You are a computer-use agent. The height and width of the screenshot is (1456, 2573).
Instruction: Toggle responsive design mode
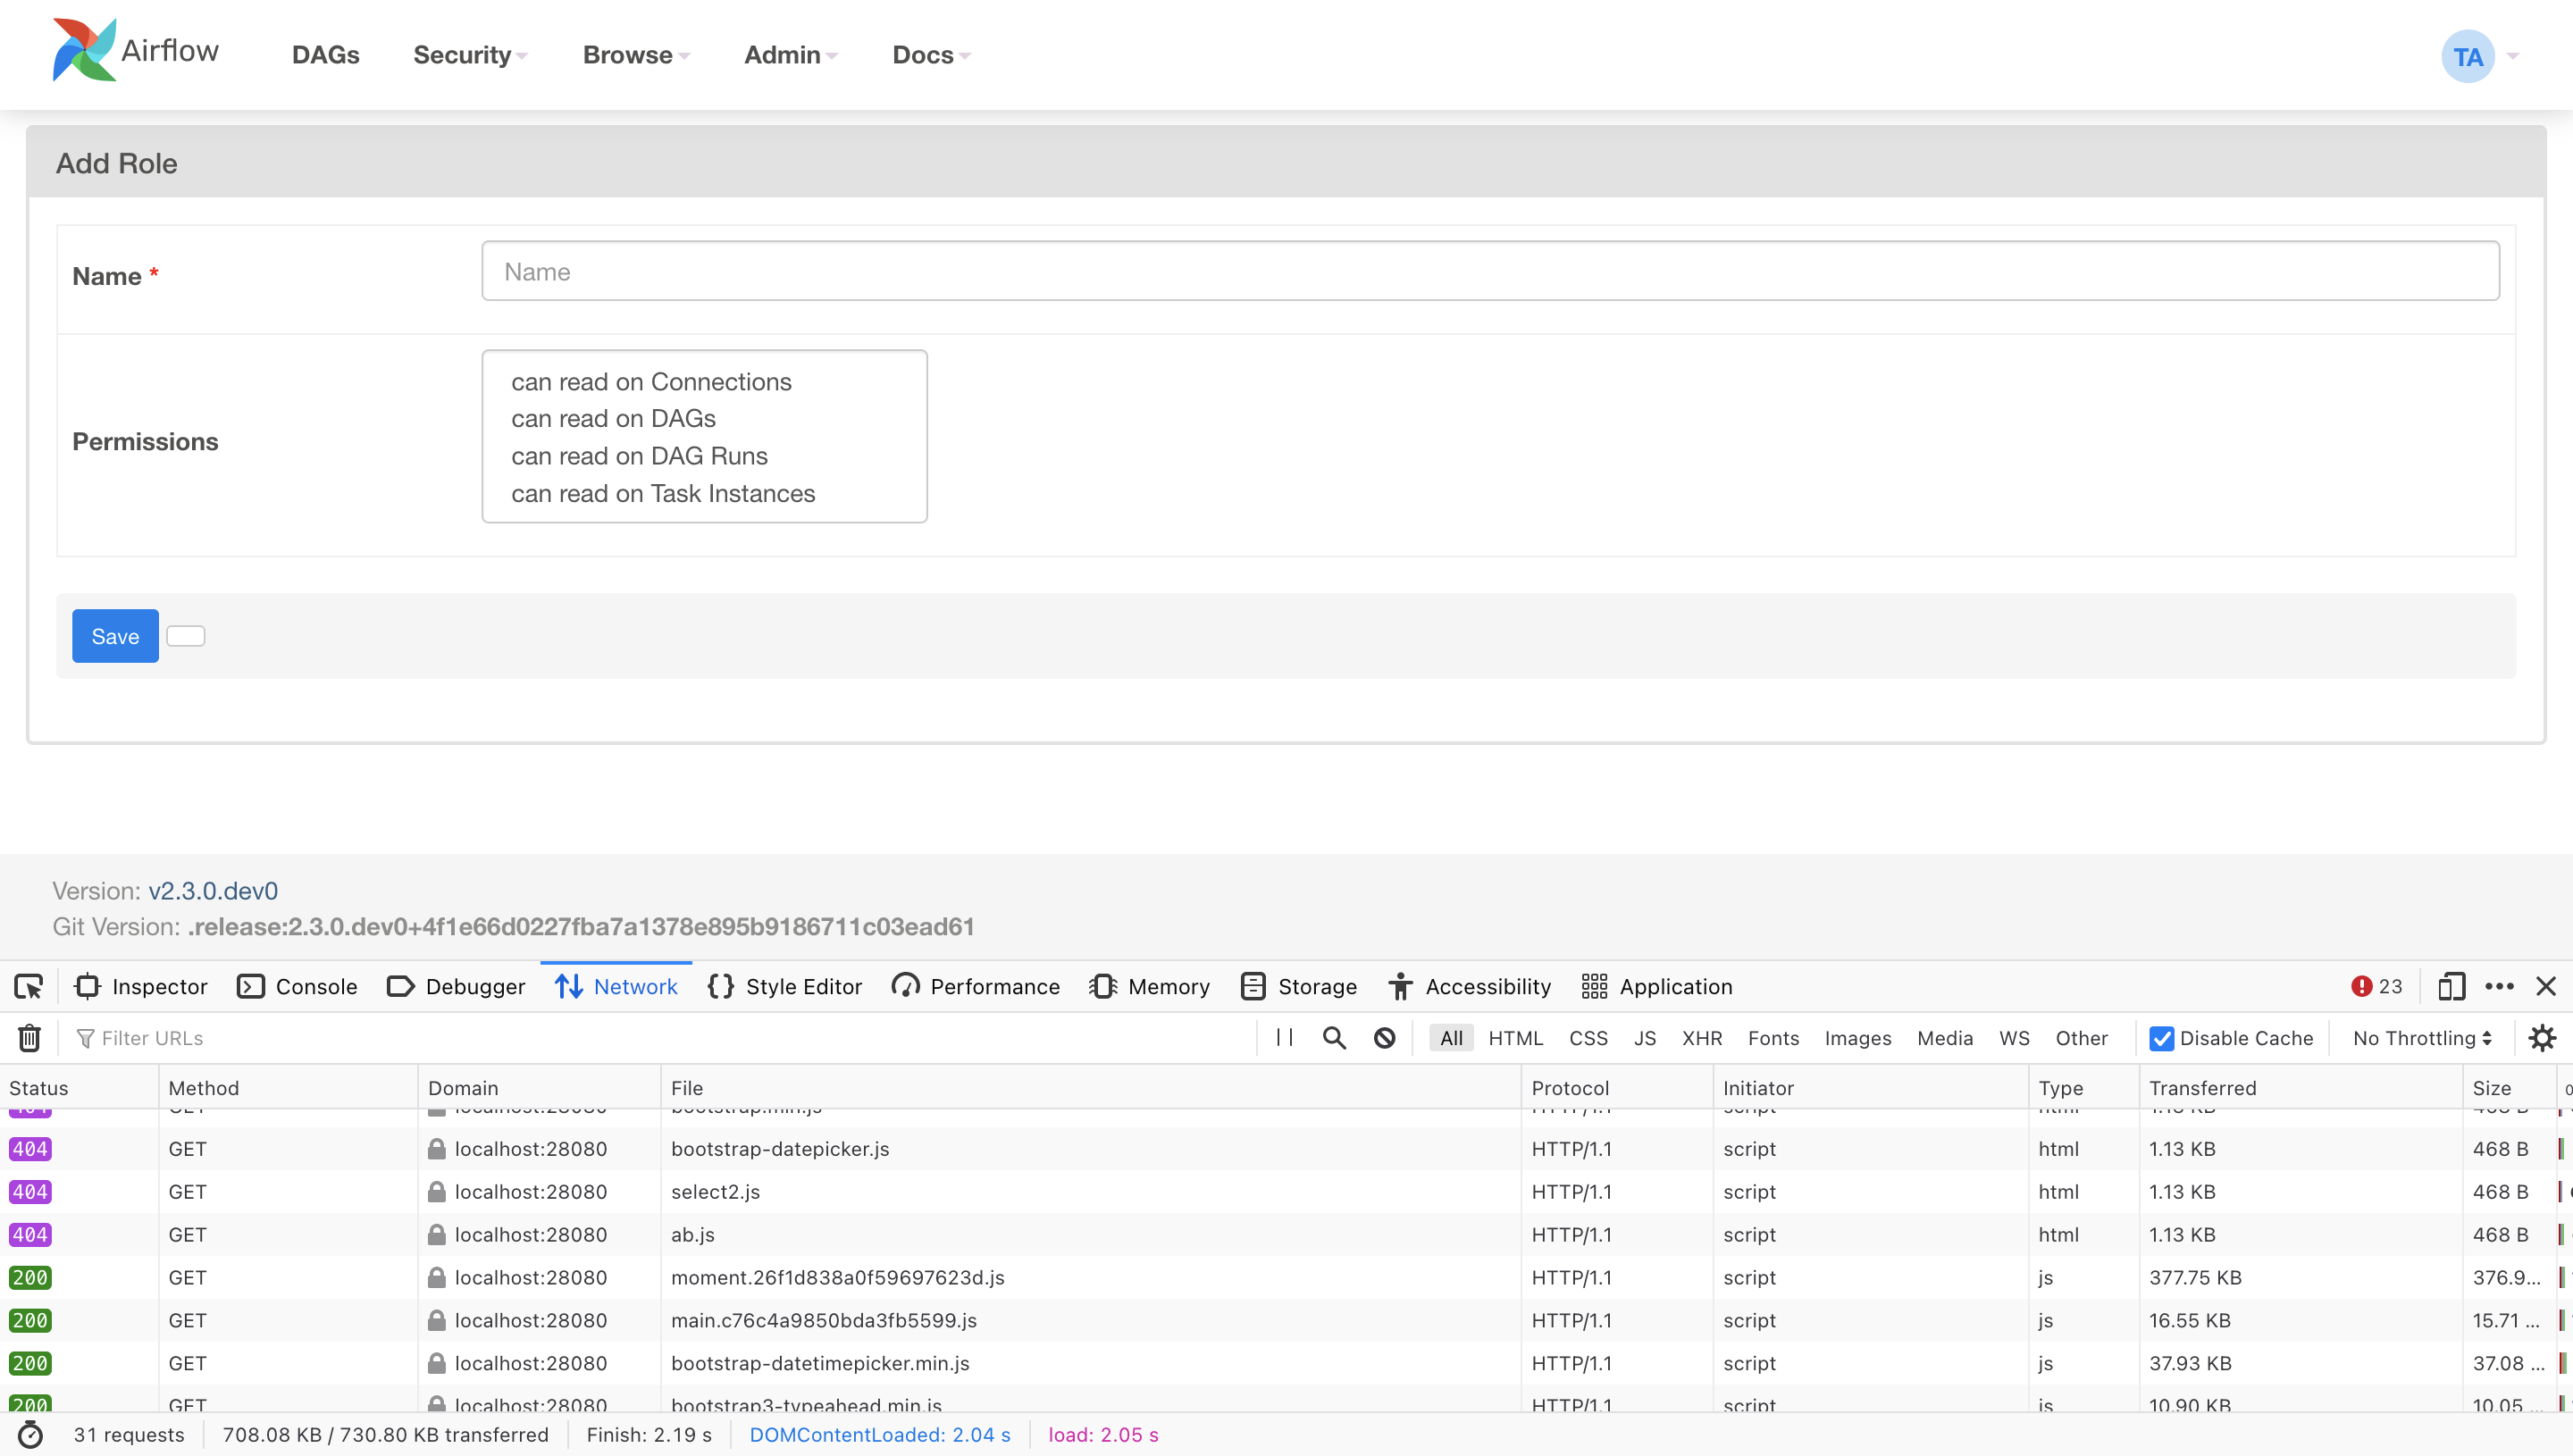[2451, 986]
